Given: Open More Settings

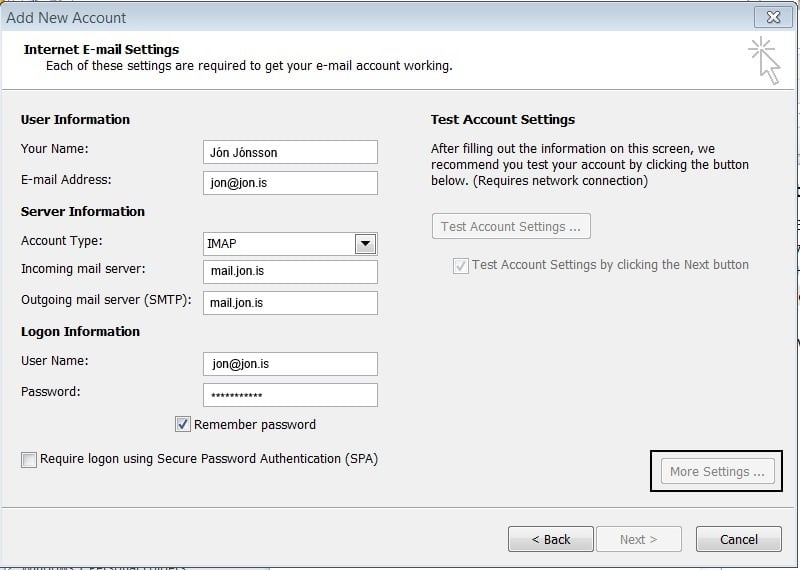Looking at the screenshot, I should coord(717,472).
